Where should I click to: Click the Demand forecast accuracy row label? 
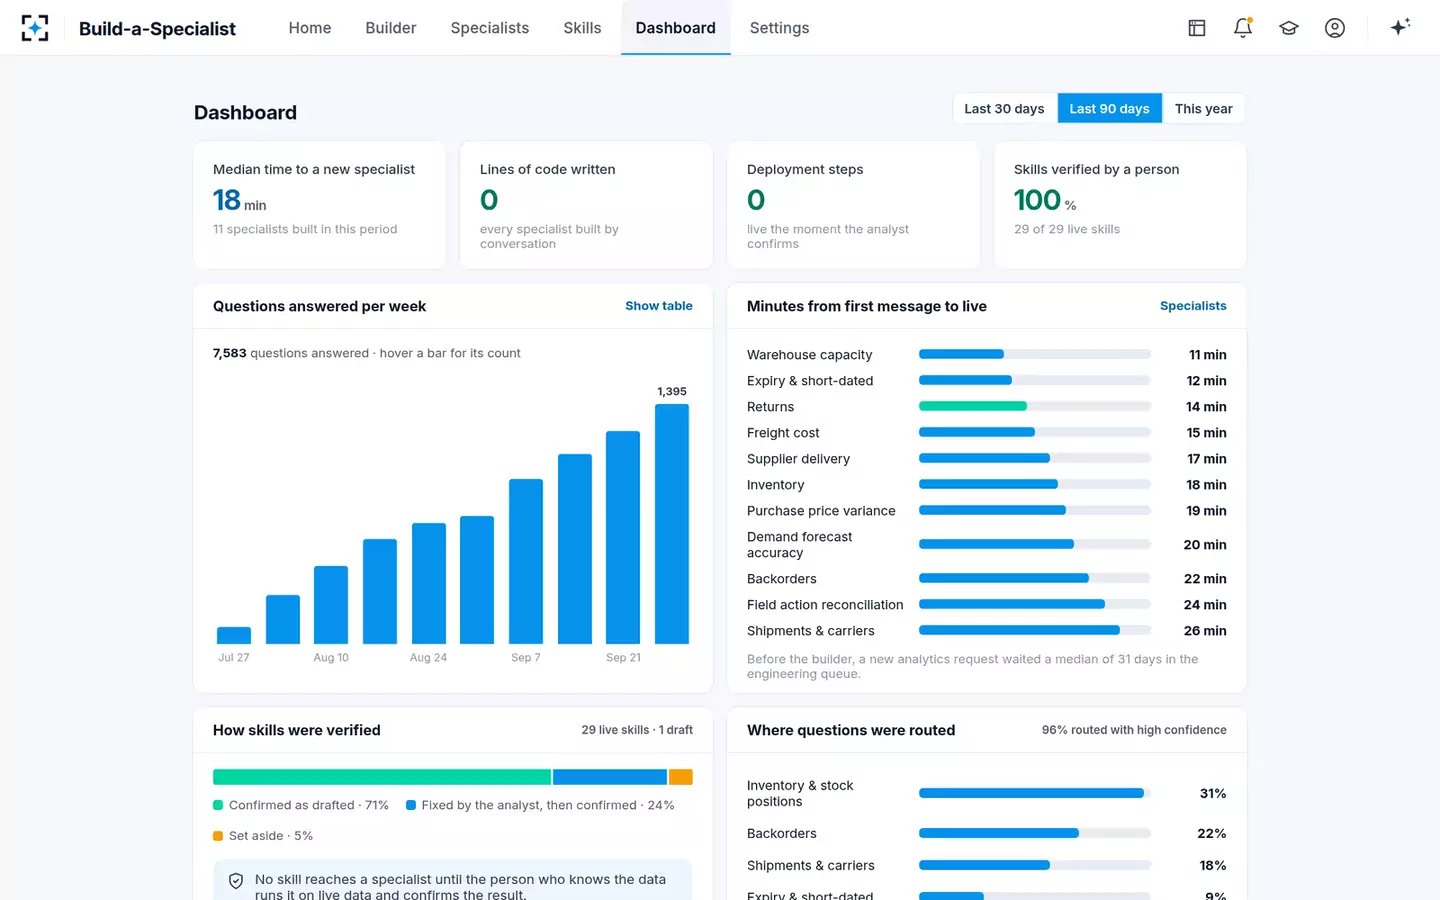(799, 545)
